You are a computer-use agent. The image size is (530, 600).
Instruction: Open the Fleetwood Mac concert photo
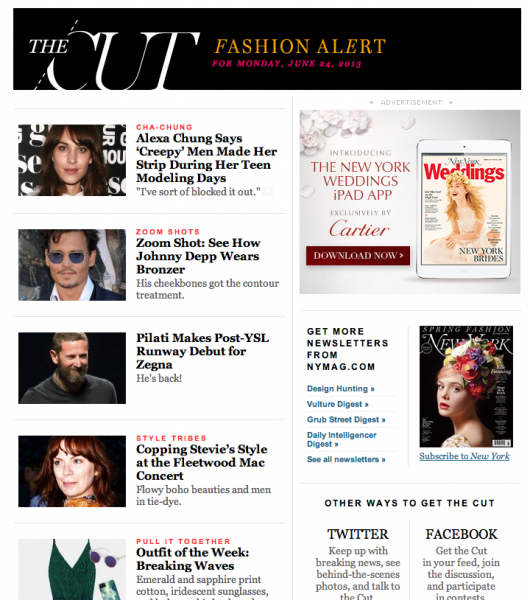coord(72,471)
